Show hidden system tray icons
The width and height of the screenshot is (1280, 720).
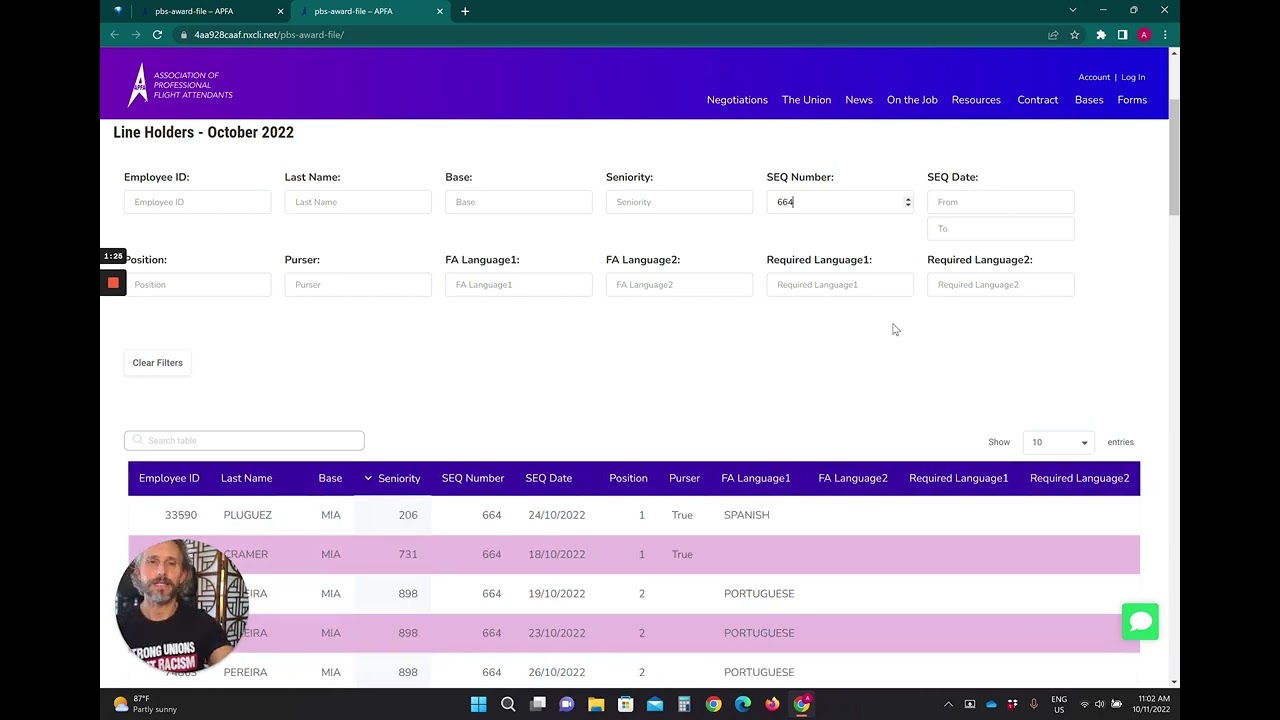pyautogui.click(x=948, y=704)
